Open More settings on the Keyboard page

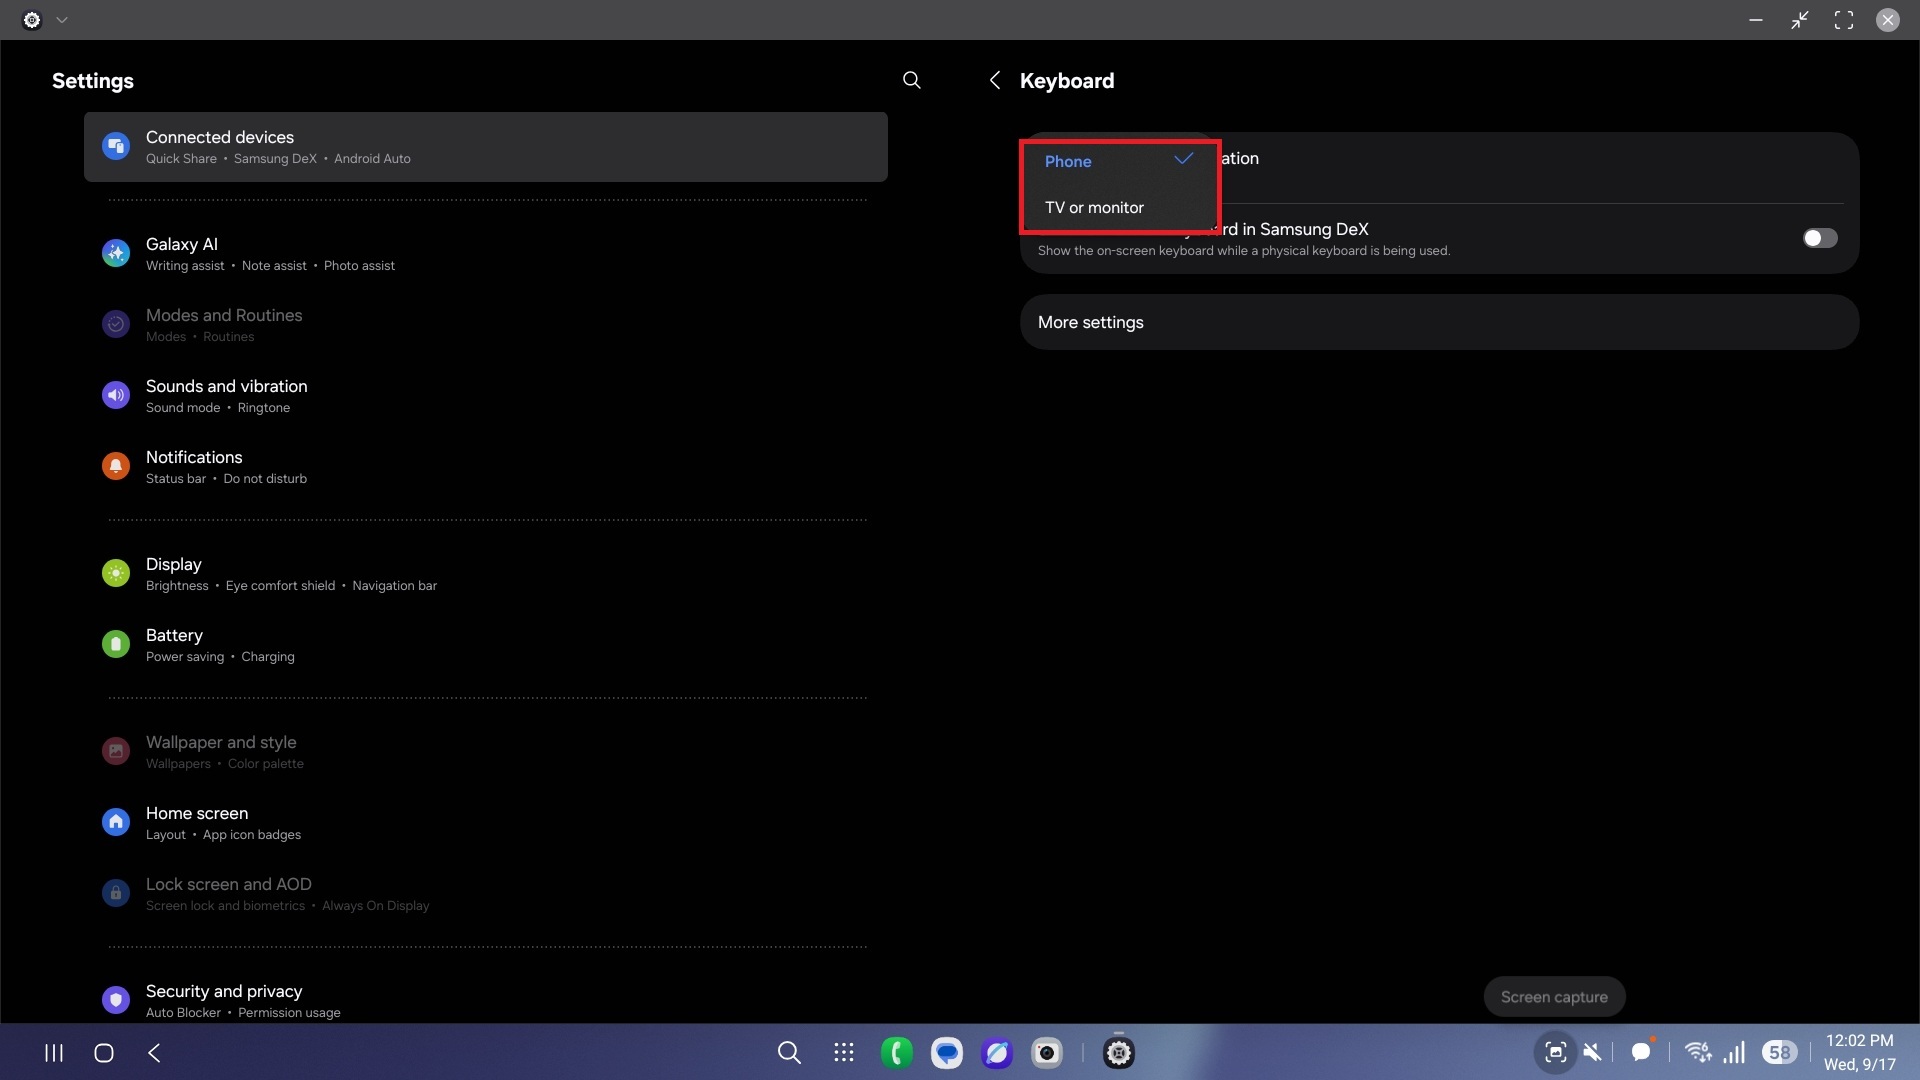click(1090, 322)
